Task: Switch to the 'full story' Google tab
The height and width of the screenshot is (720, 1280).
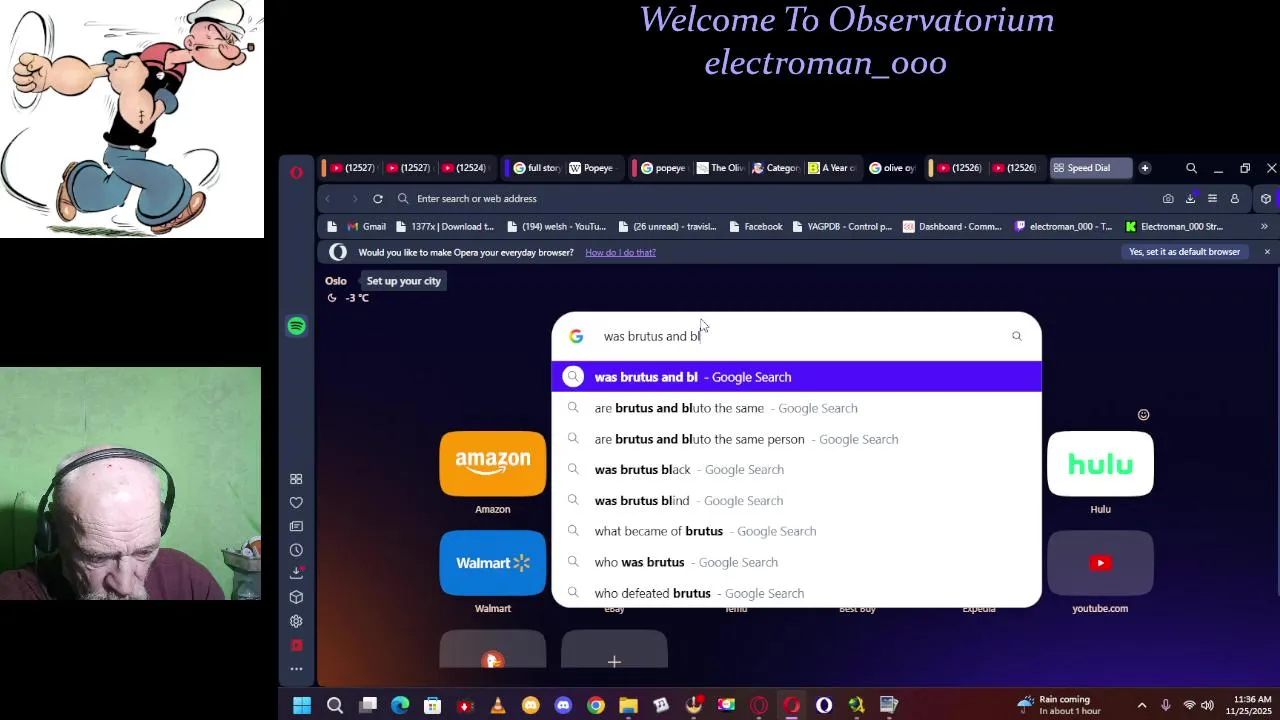Action: click(x=537, y=168)
